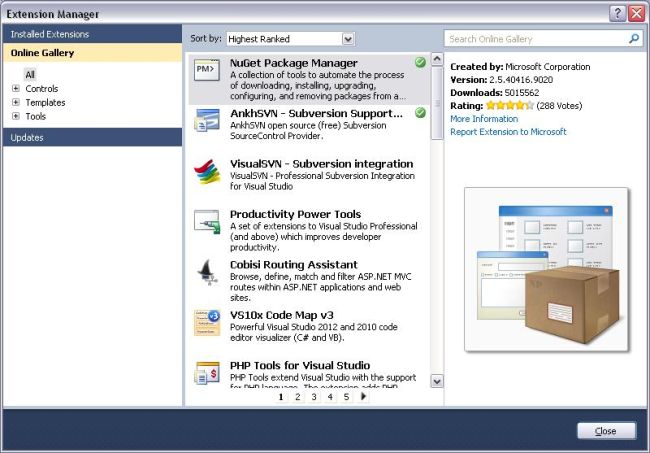The height and width of the screenshot is (453, 650).
Task: Click the NuGet package preview thumbnail
Action: coord(546,269)
